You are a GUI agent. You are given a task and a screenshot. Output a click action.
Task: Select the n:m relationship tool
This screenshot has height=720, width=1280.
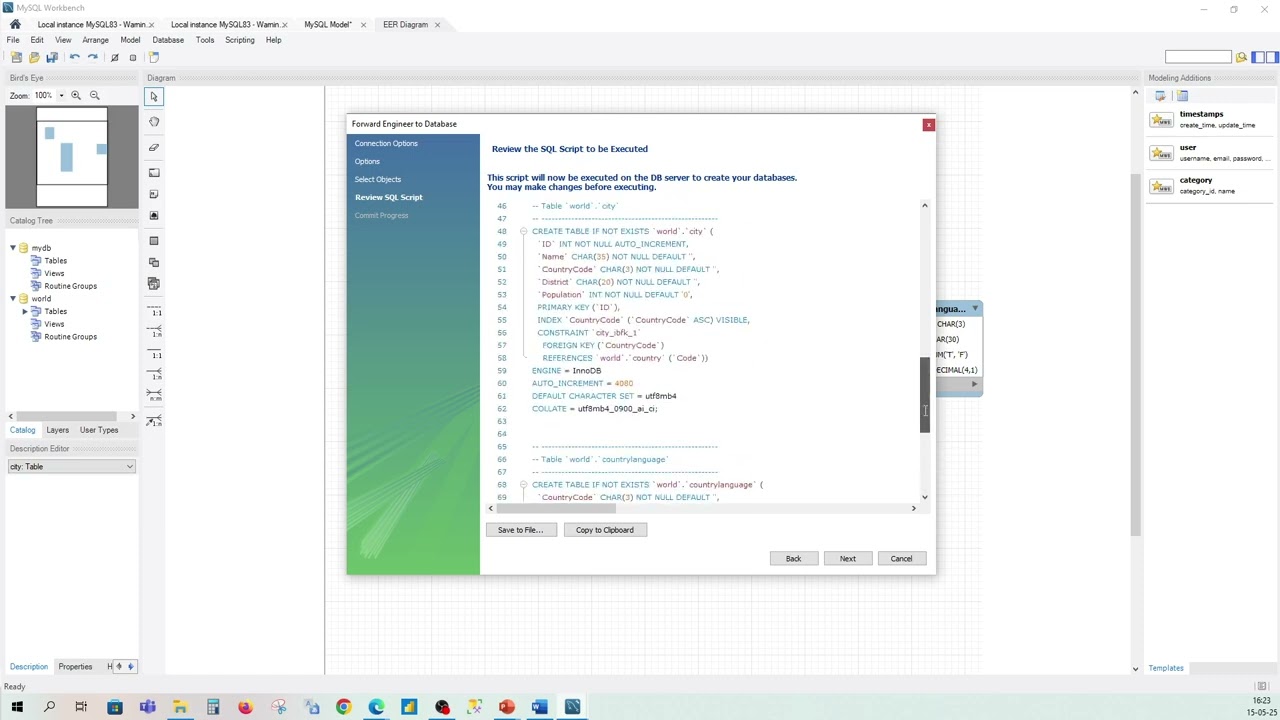coord(155,397)
